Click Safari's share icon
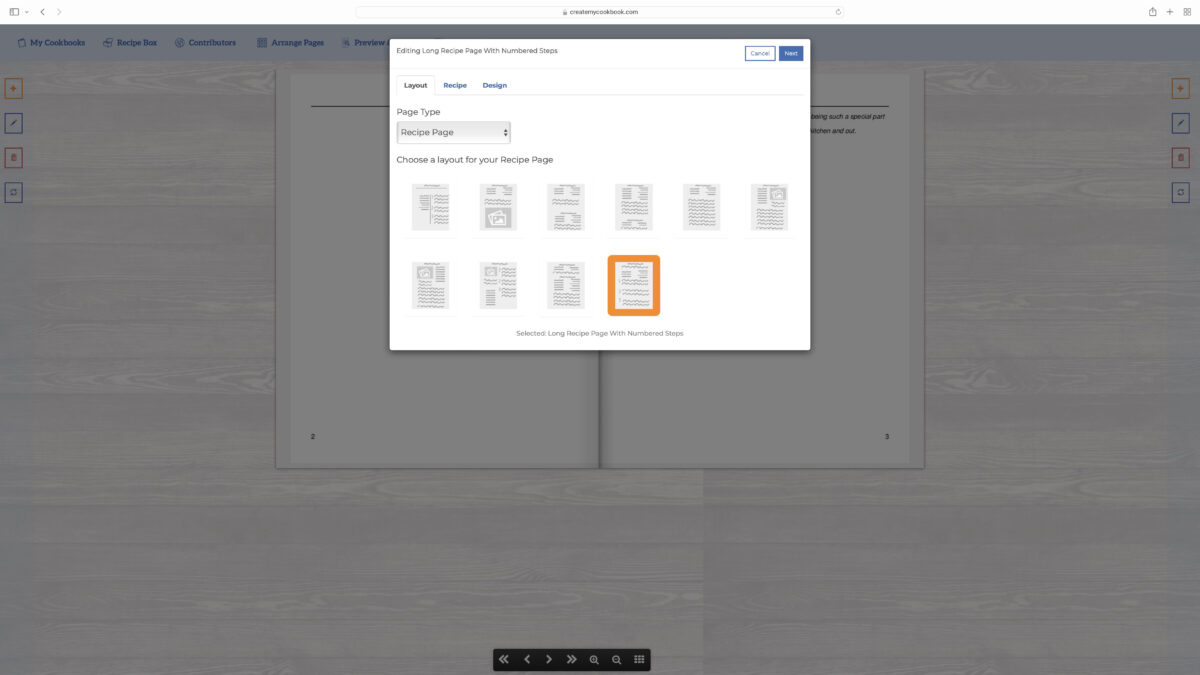 click(x=1153, y=12)
